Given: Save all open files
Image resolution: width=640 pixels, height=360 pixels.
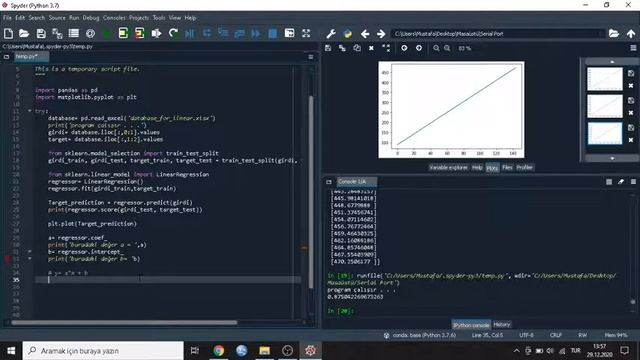Looking at the screenshot, I should click(57, 33).
